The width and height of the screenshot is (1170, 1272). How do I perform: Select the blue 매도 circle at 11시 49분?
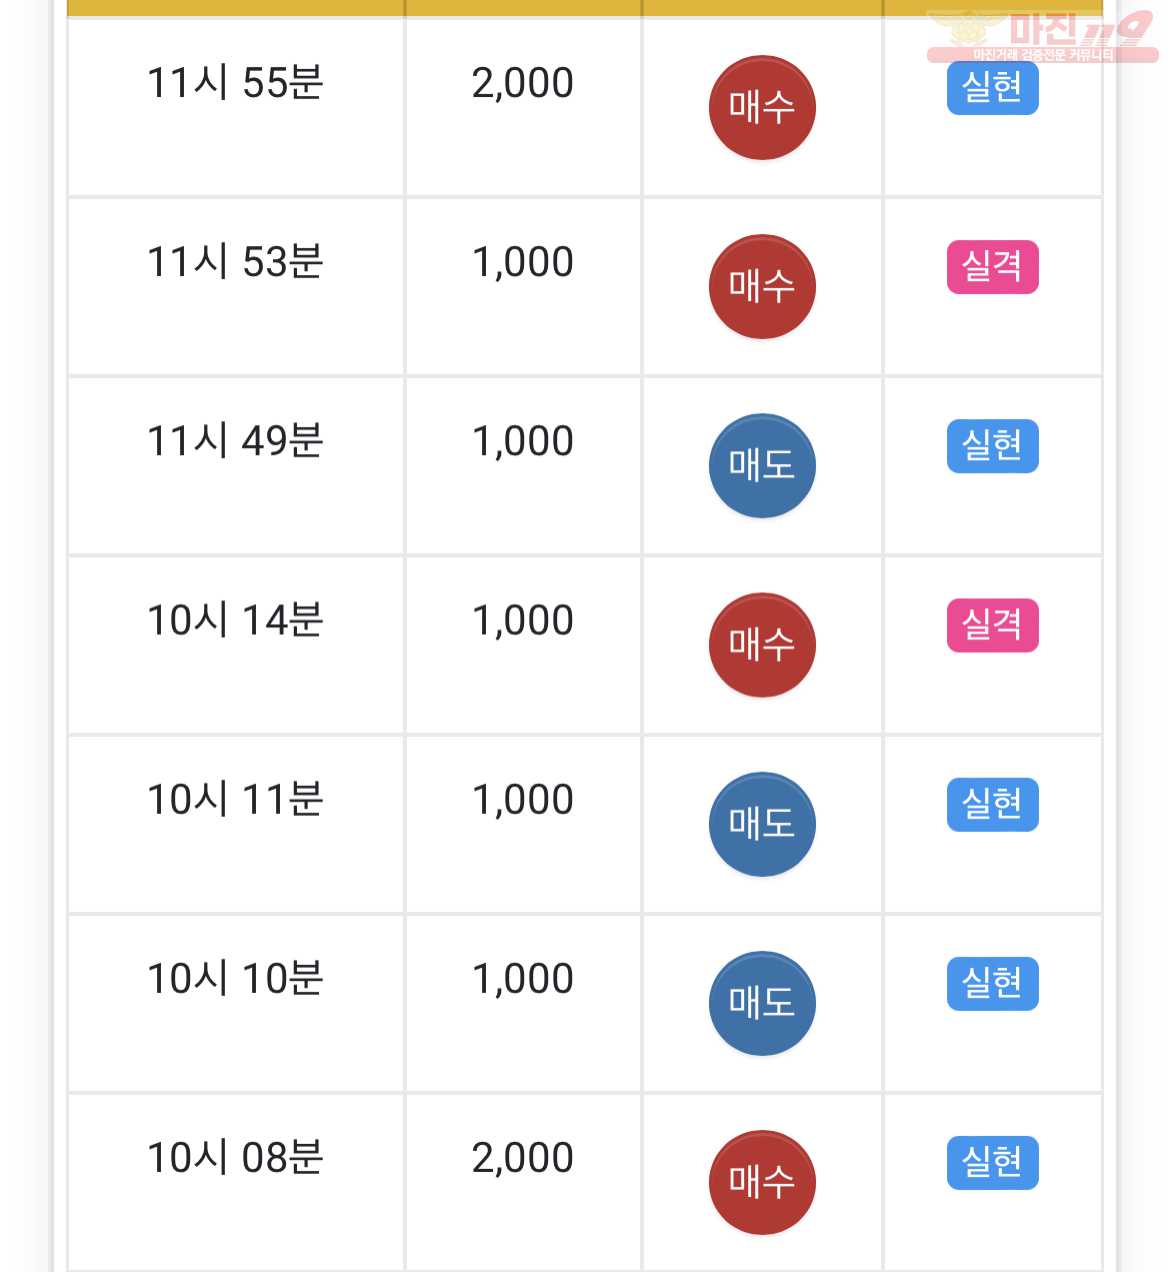[762, 465]
